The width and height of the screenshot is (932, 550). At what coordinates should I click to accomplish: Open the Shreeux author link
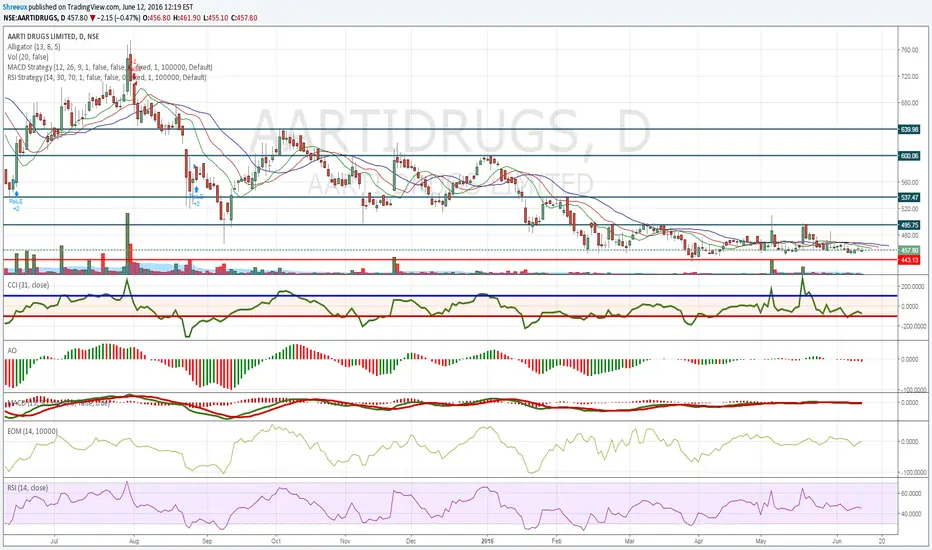coord(14,7)
